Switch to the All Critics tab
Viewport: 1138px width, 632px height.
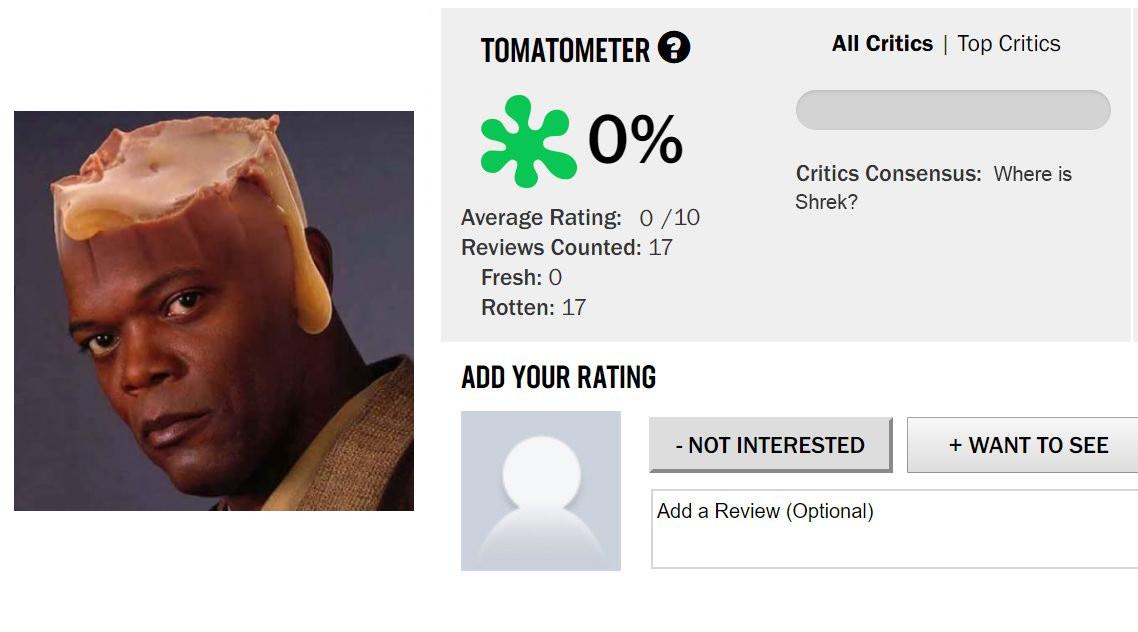(x=882, y=44)
